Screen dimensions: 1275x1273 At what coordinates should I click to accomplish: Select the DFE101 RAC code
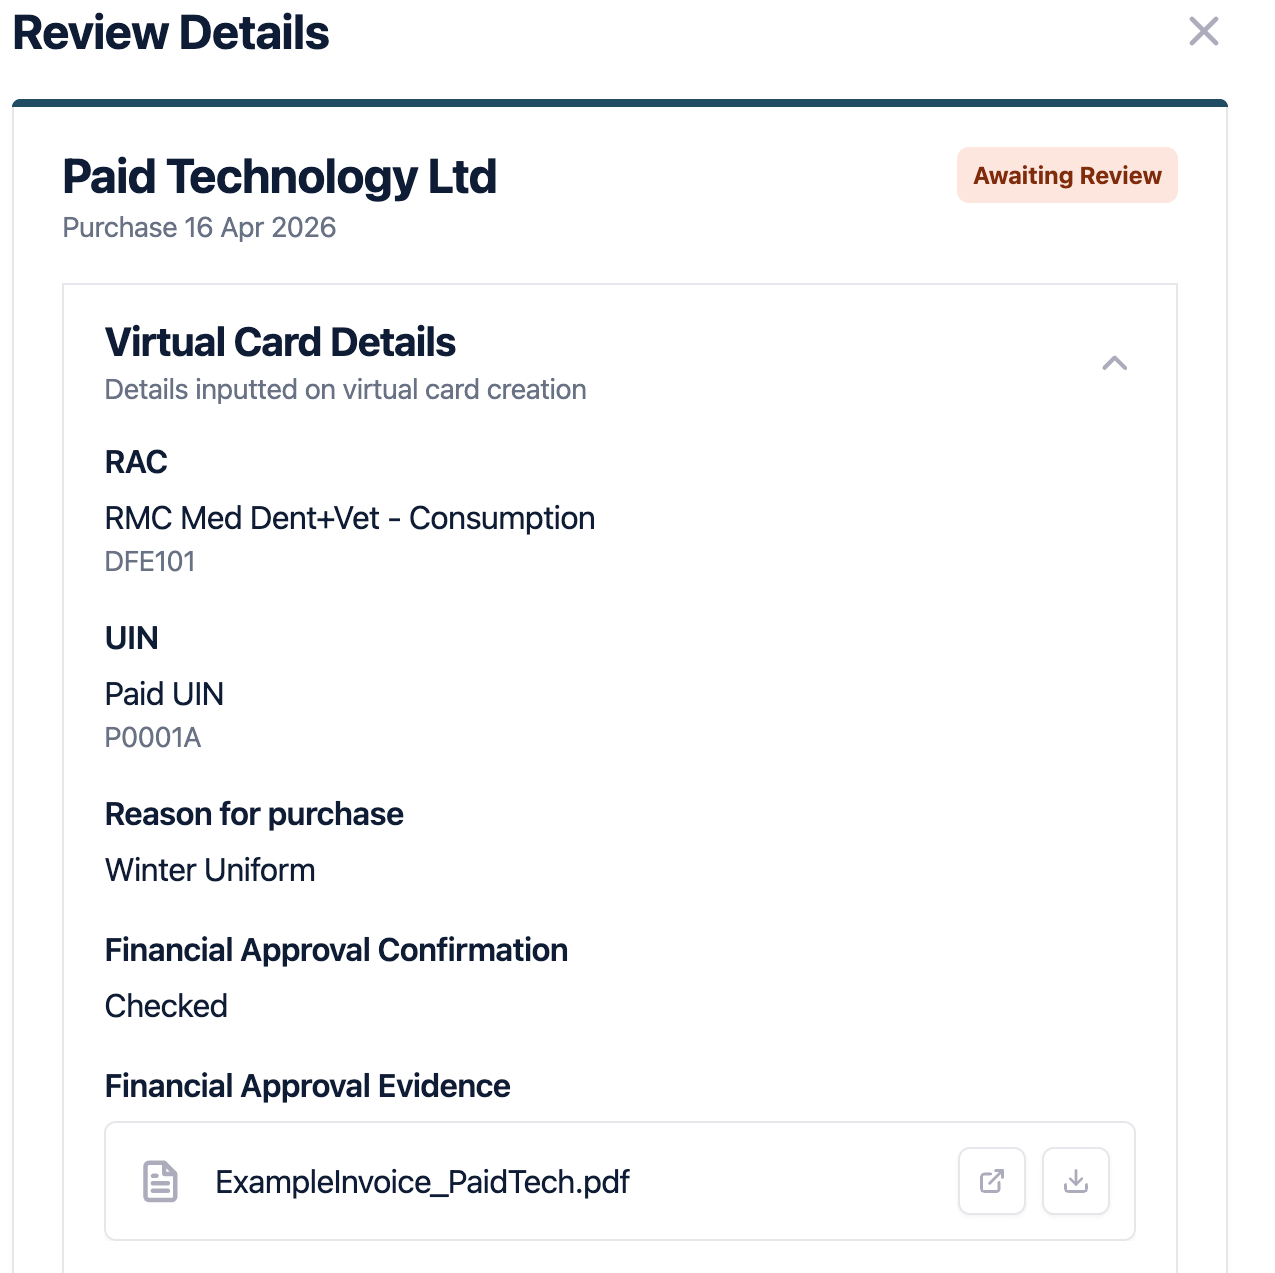coord(150,562)
